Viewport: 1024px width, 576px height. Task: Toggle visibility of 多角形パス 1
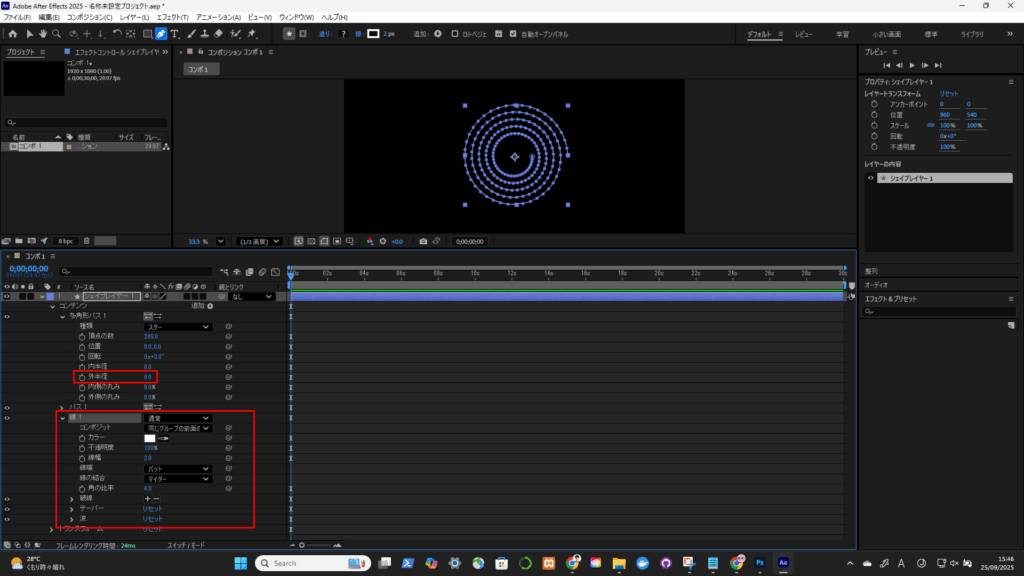coord(7,316)
